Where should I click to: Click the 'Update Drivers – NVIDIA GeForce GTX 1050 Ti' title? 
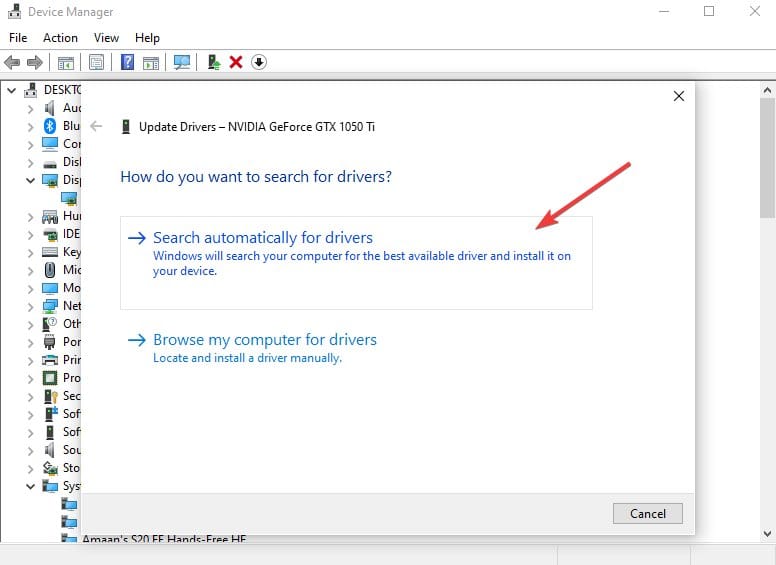point(257,127)
